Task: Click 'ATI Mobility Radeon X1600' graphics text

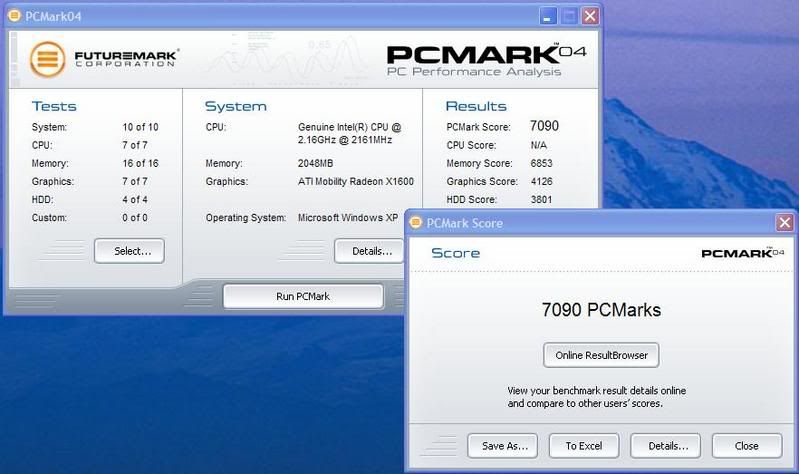Action: pos(356,181)
